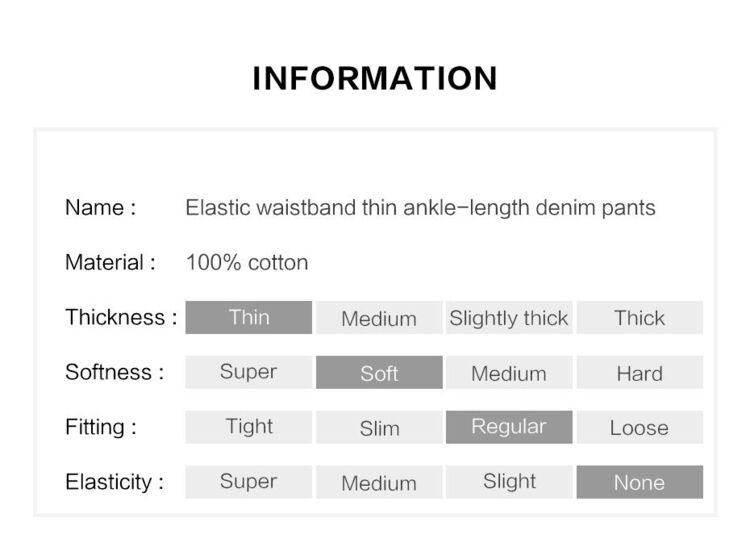Choose Medium in the Softness row

pyautogui.click(x=509, y=372)
